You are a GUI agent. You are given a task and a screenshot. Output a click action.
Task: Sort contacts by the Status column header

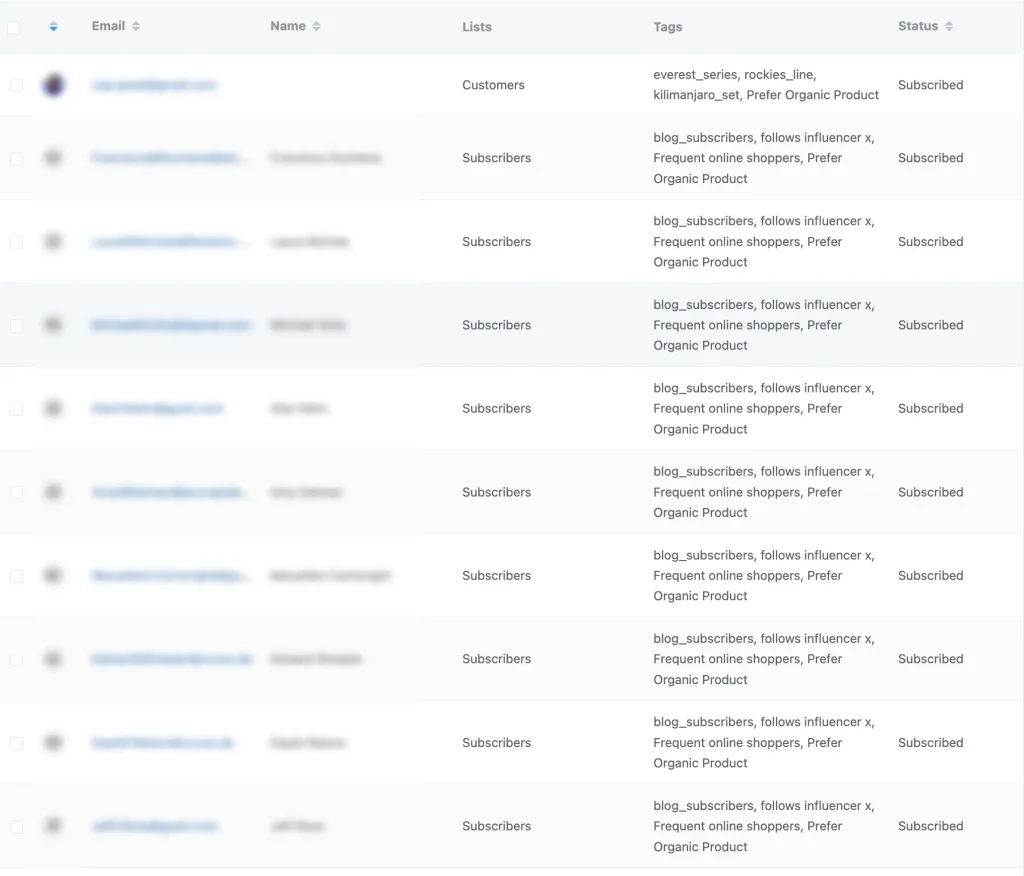tap(917, 26)
